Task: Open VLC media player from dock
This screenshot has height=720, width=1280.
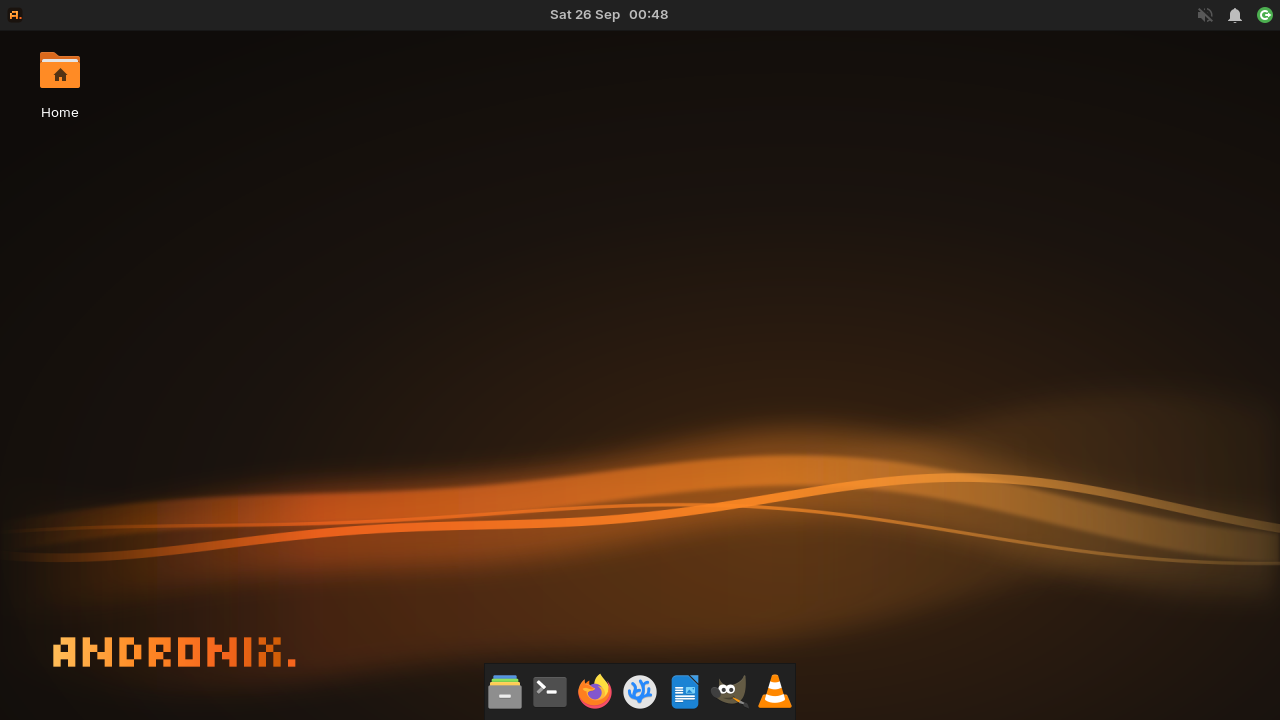Action: coord(775,692)
